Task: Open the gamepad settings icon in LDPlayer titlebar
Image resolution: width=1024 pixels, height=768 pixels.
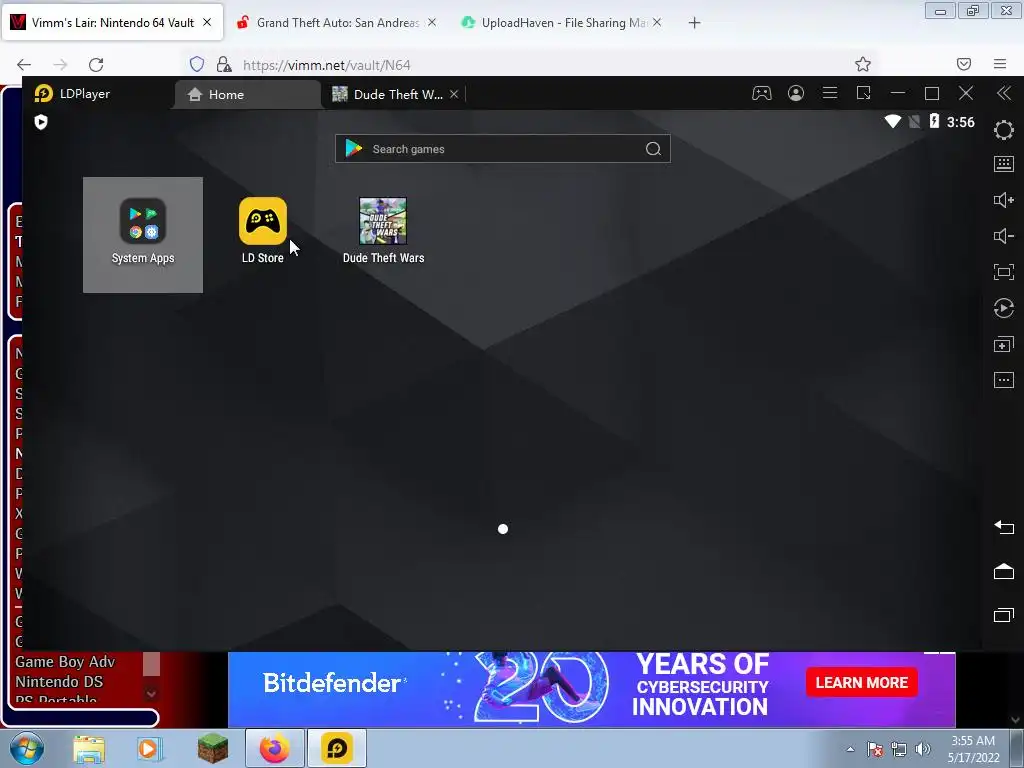Action: coord(761,93)
